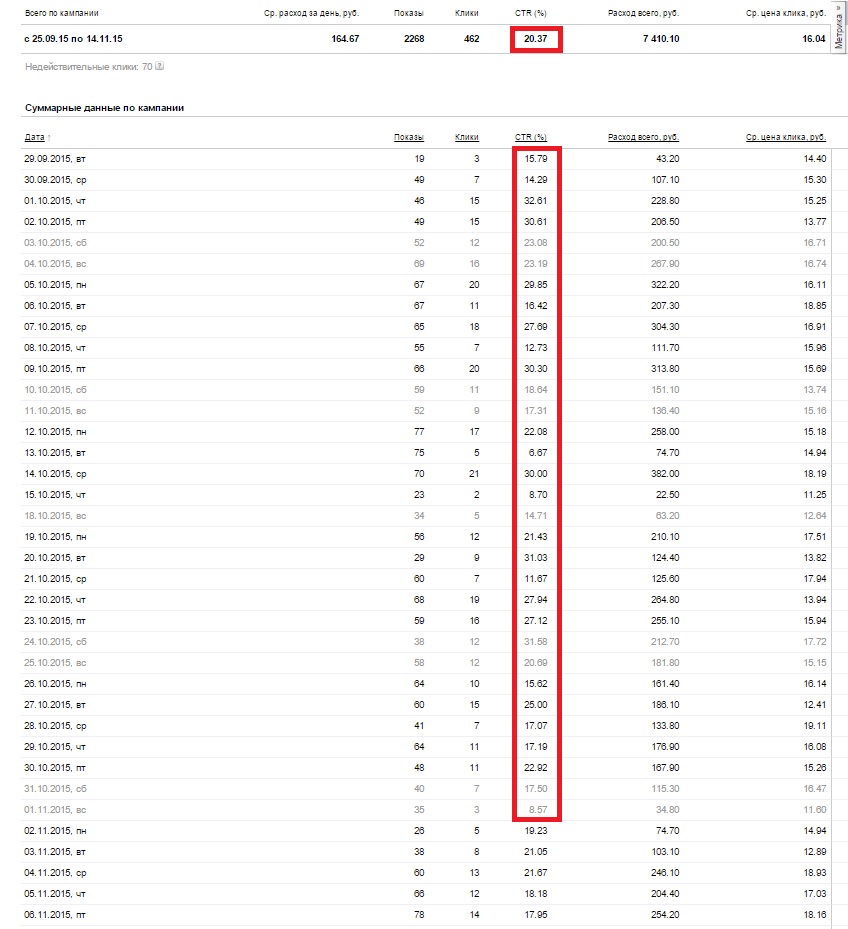Click the Суммарные данные по кампании heading
Image resolution: width=848 pixels, height=929 pixels.
coord(104,108)
